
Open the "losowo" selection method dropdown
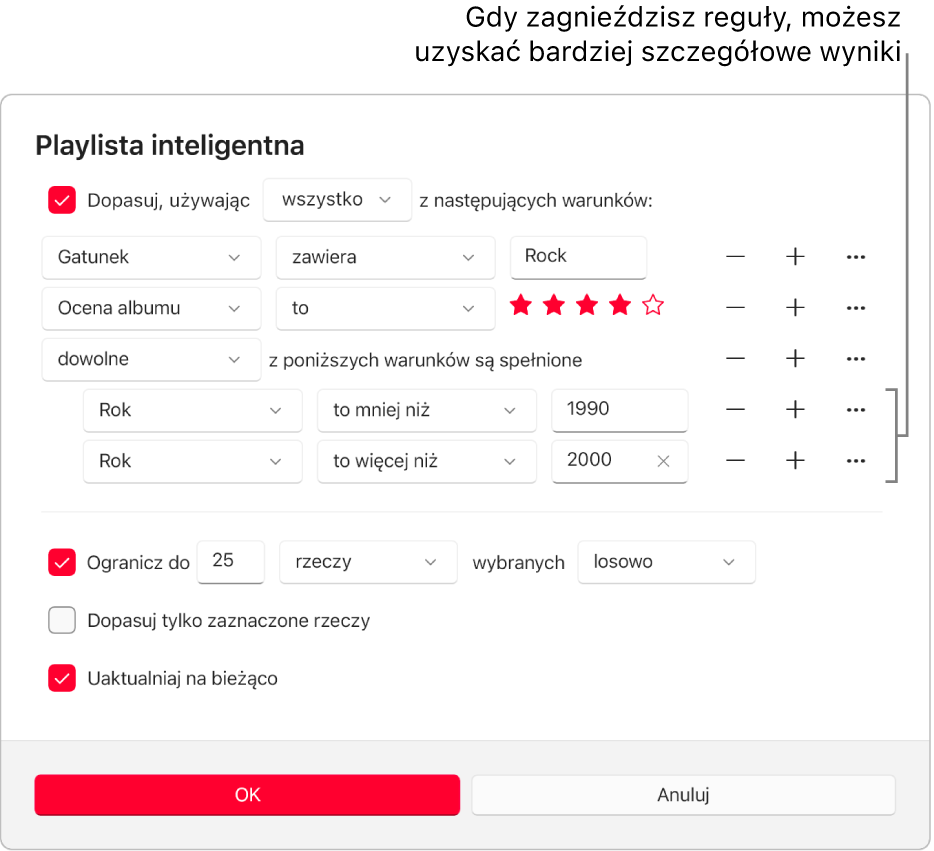click(666, 562)
